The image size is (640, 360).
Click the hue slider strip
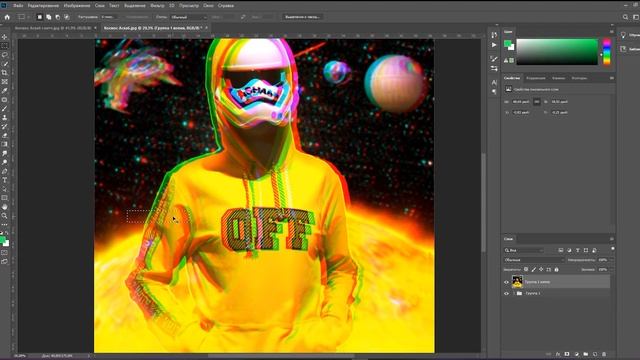point(607,52)
